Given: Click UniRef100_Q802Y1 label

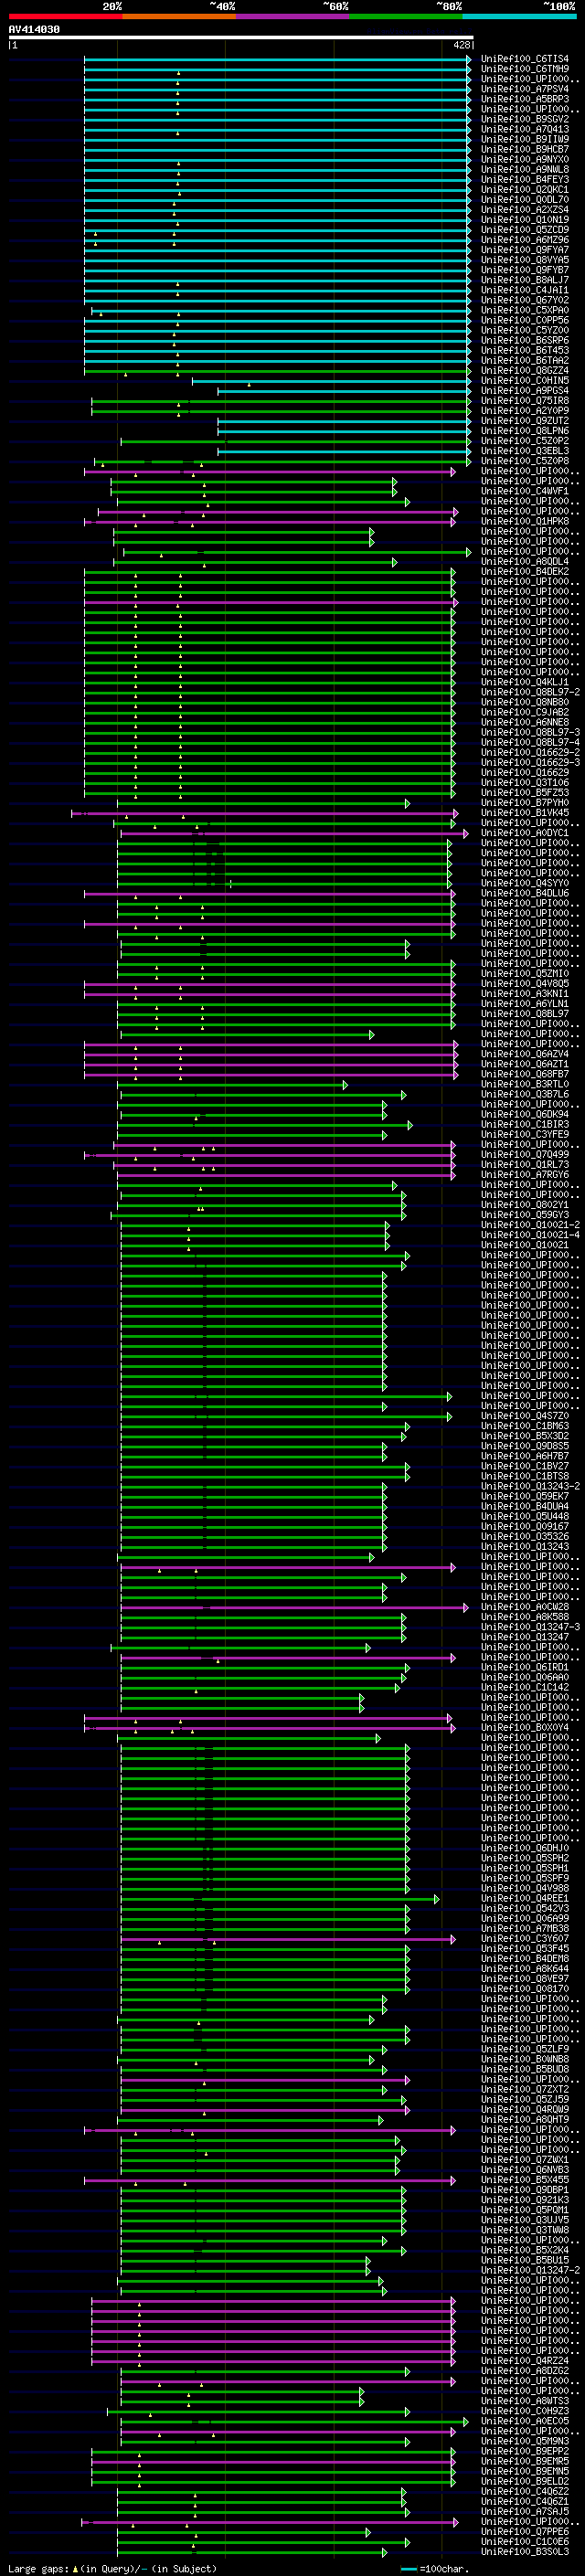Looking at the screenshot, I should coord(525,1205).
